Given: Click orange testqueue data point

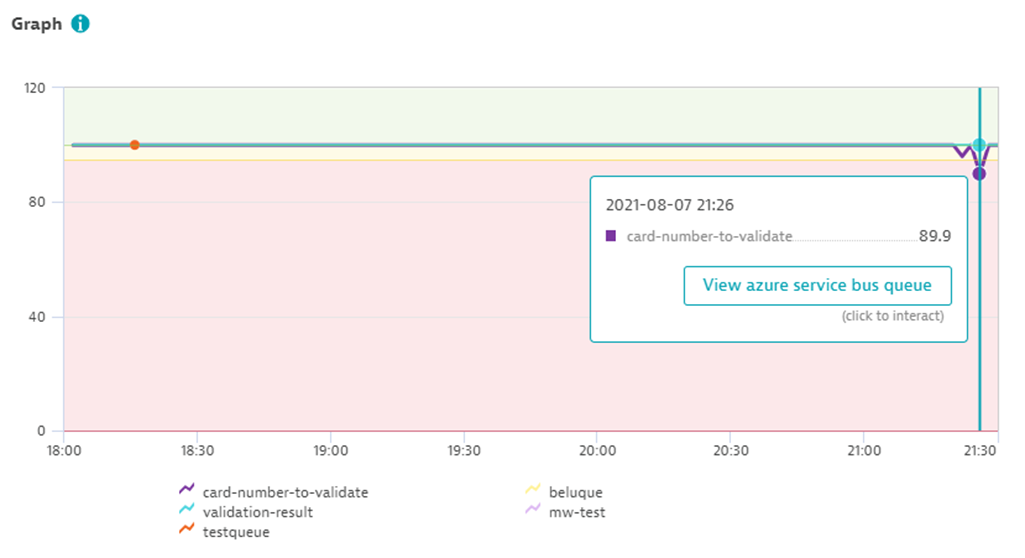Looking at the screenshot, I should [x=135, y=145].
